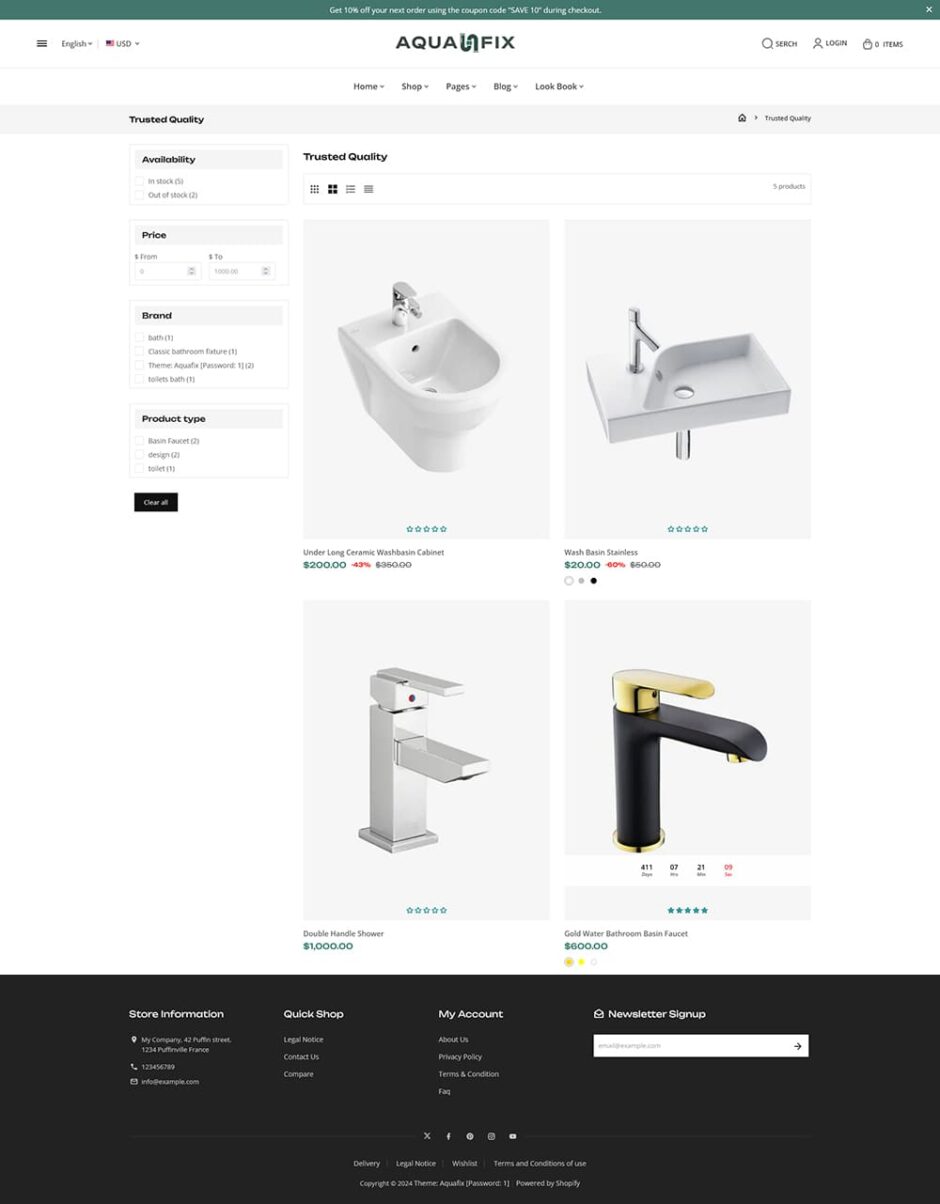Open the Look Book menu item
Viewport: 940px width, 1204px height.
(559, 87)
